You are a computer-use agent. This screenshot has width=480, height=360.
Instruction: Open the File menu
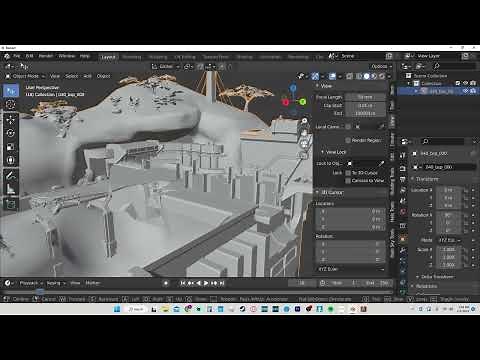pyautogui.click(x=17, y=56)
